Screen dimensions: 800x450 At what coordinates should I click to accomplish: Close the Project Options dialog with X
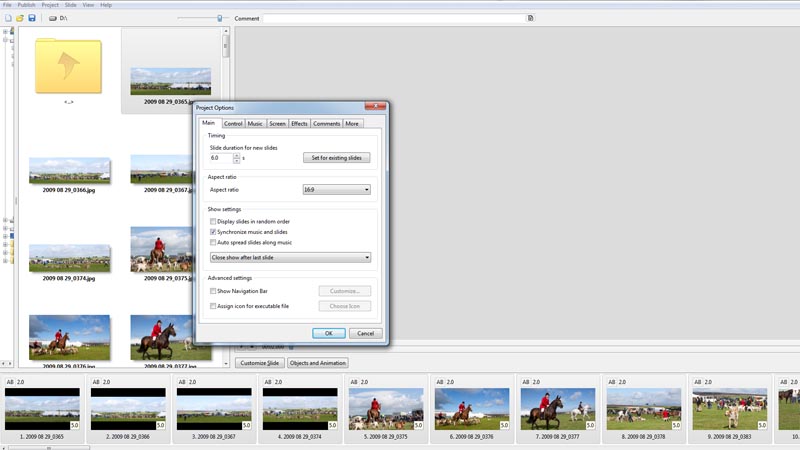(x=376, y=106)
